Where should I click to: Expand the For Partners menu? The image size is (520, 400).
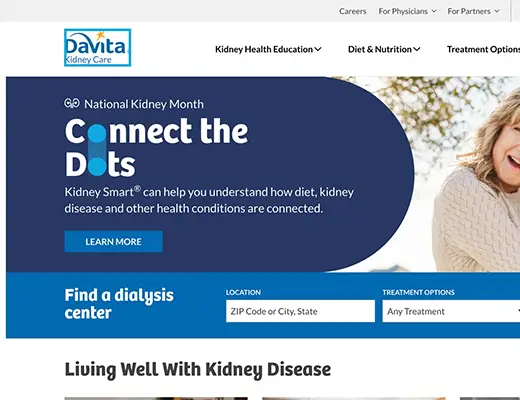pos(473,11)
